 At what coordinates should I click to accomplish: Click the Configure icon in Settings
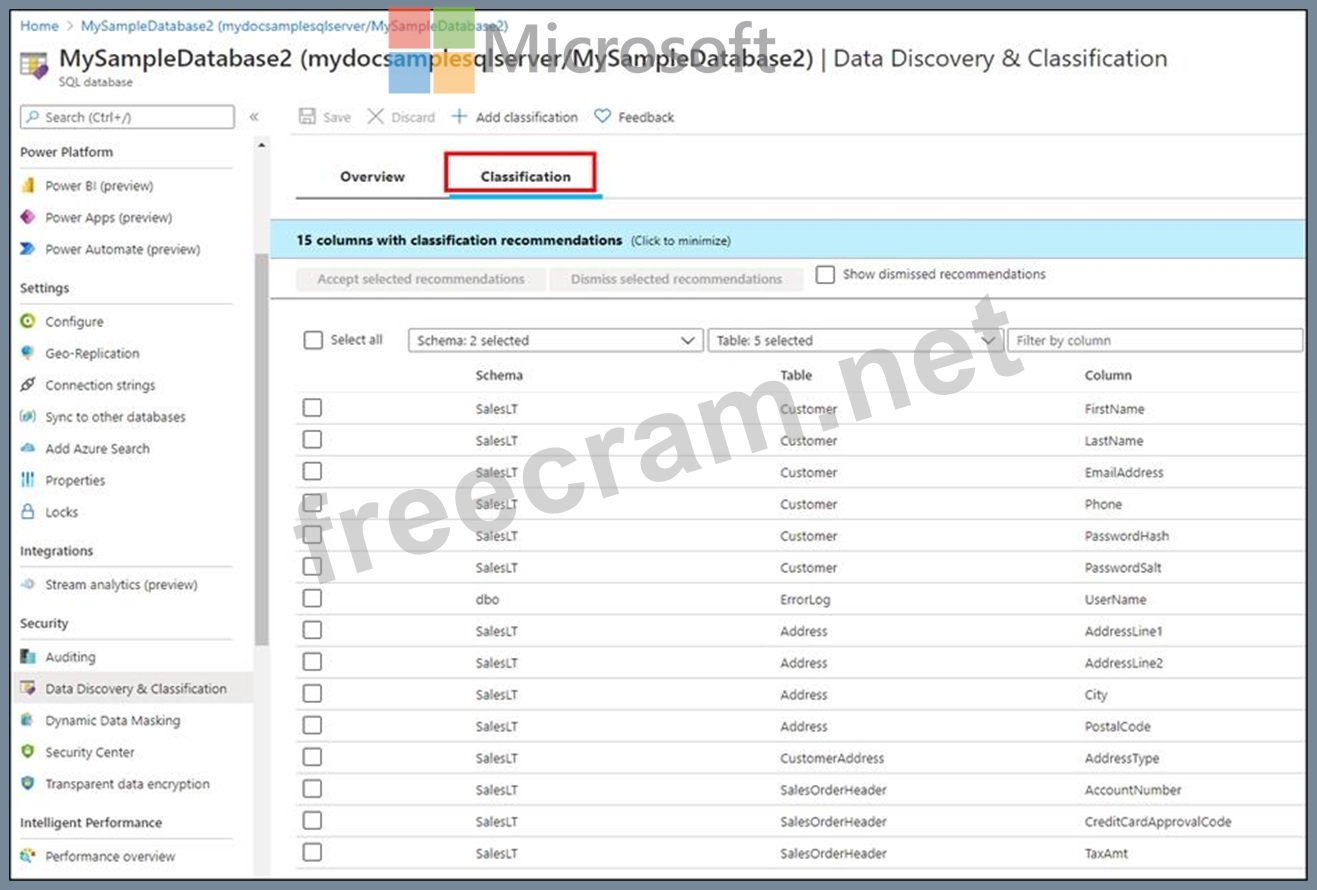pos(28,321)
